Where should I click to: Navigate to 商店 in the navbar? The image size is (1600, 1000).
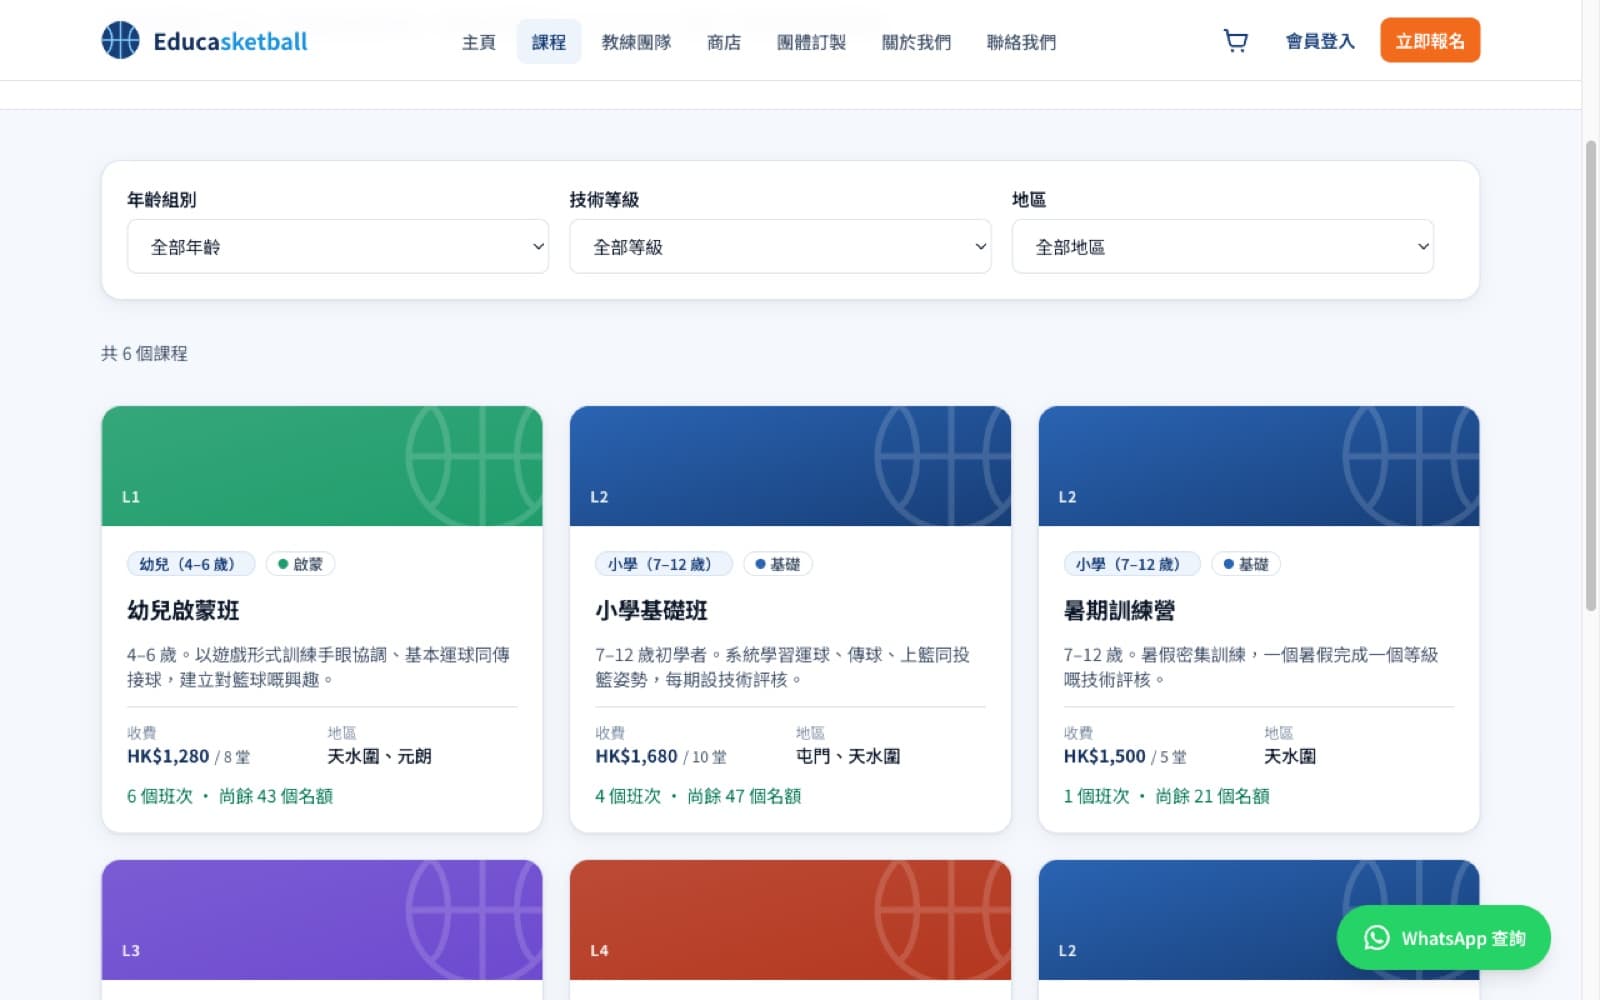(x=724, y=42)
